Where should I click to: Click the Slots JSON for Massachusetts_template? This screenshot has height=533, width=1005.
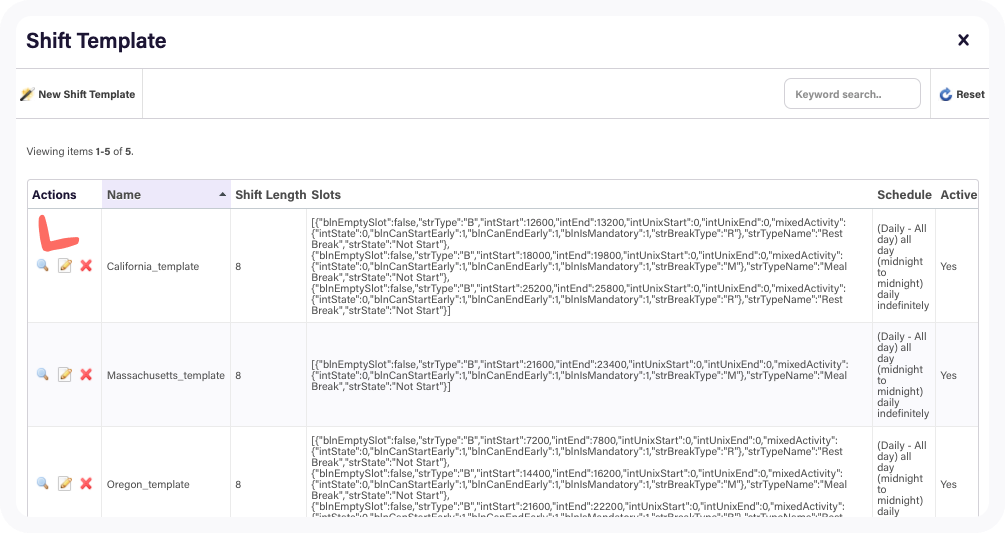[579, 375]
